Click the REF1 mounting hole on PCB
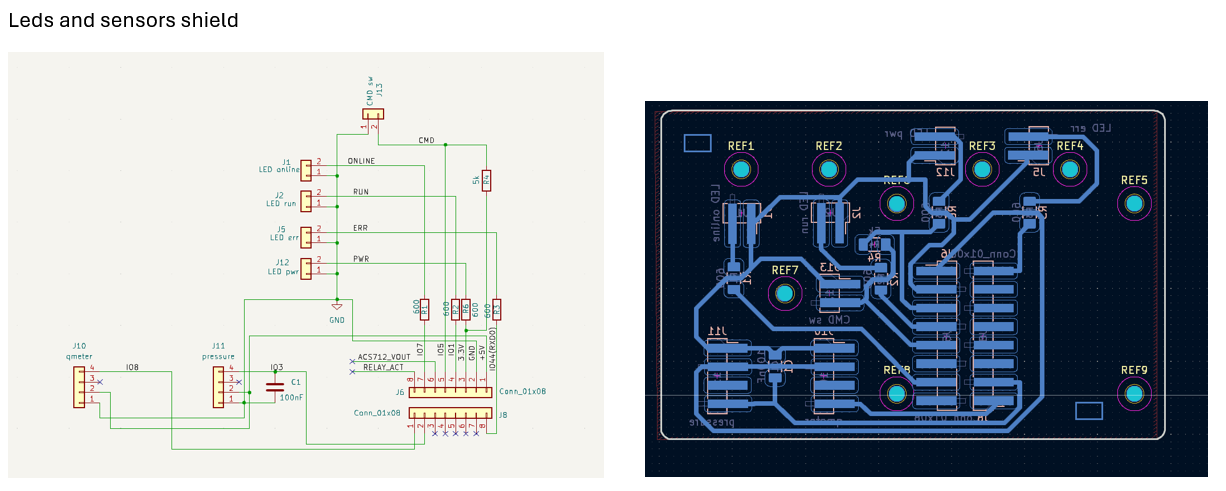The image size is (1226, 491). pos(741,171)
